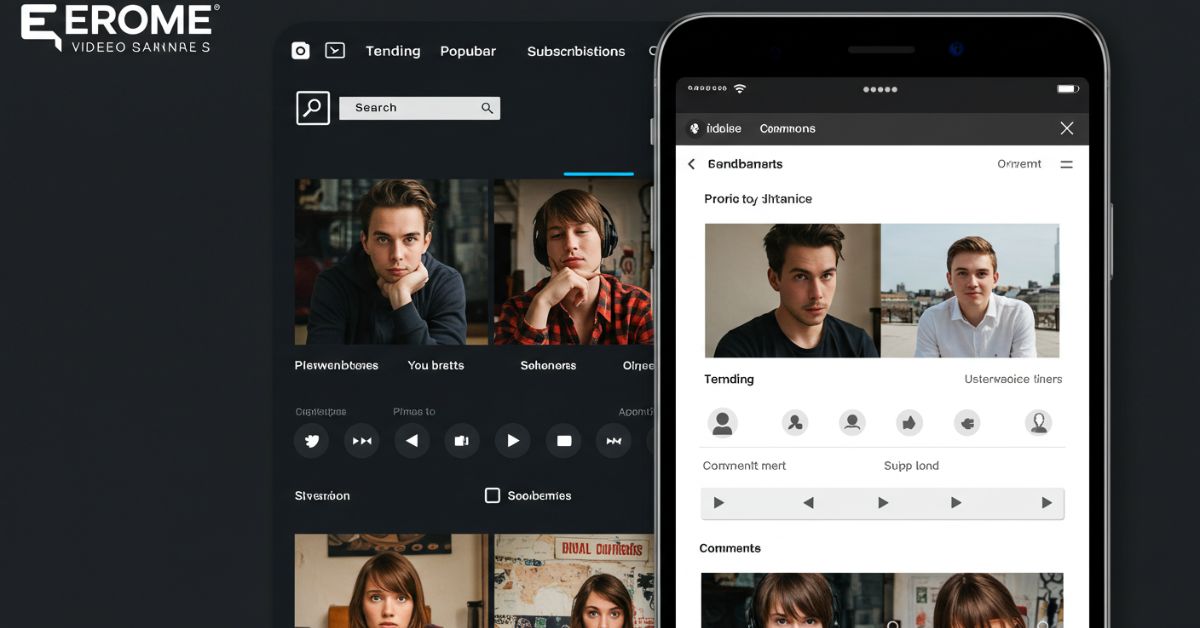Viewport: 1200px width, 628px height.
Task: Open the Tending tab
Action: coord(393,51)
